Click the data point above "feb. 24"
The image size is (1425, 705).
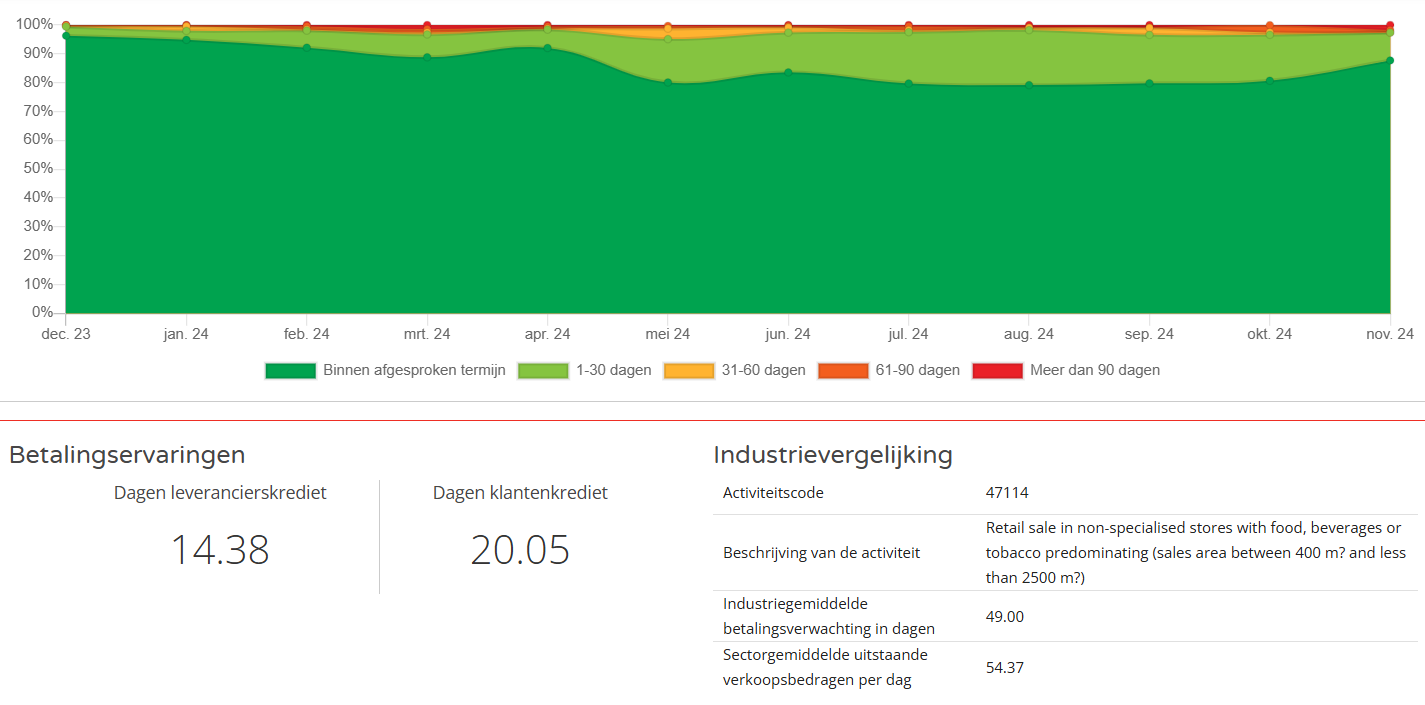tap(306, 46)
